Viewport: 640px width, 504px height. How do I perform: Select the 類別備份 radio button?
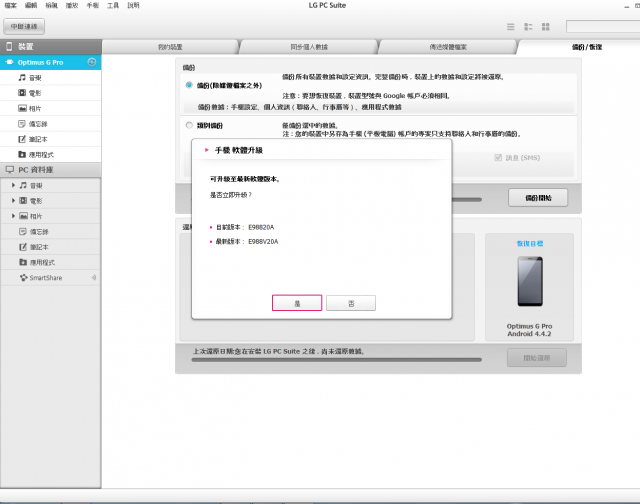click(x=189, y=125)
